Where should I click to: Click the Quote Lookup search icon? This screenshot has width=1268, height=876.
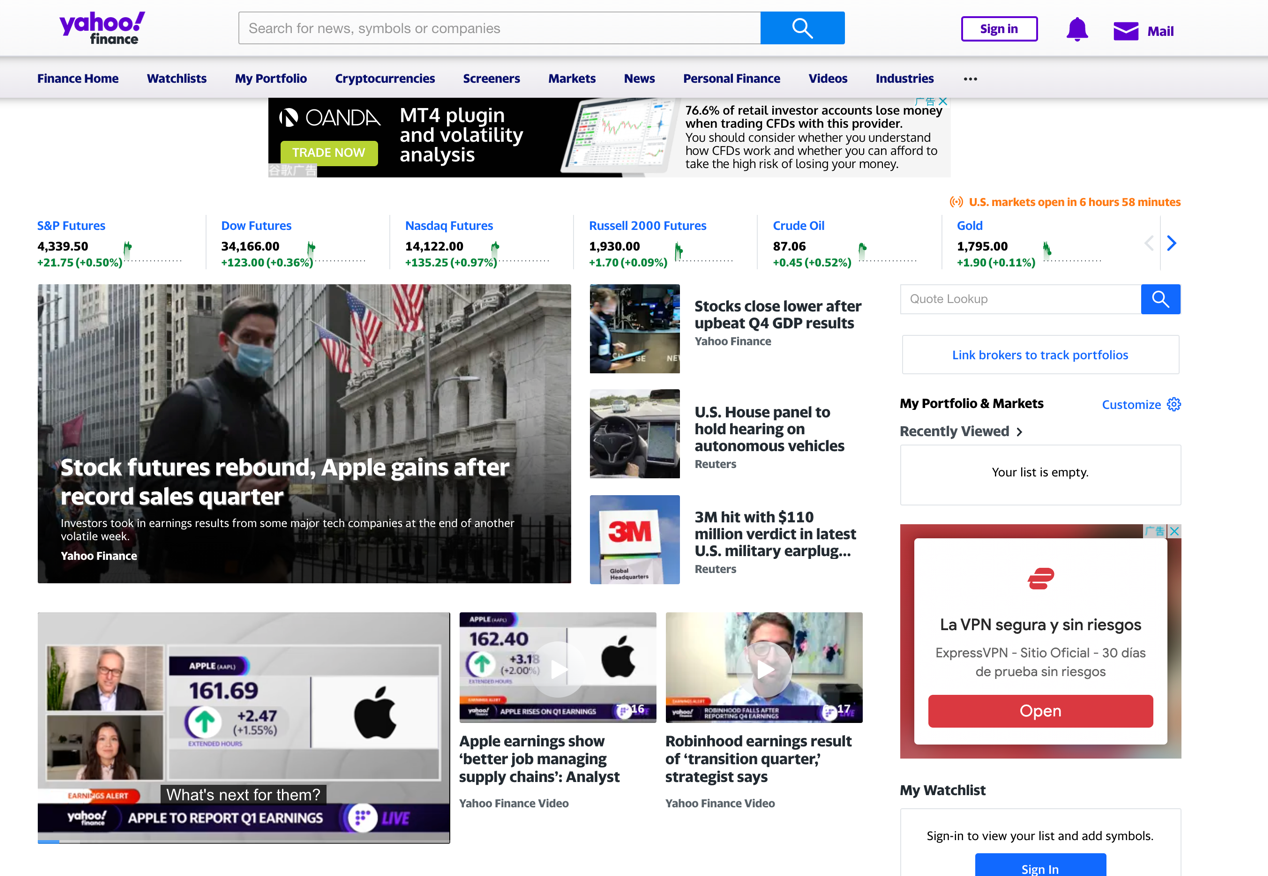[x=1160, y=299]
